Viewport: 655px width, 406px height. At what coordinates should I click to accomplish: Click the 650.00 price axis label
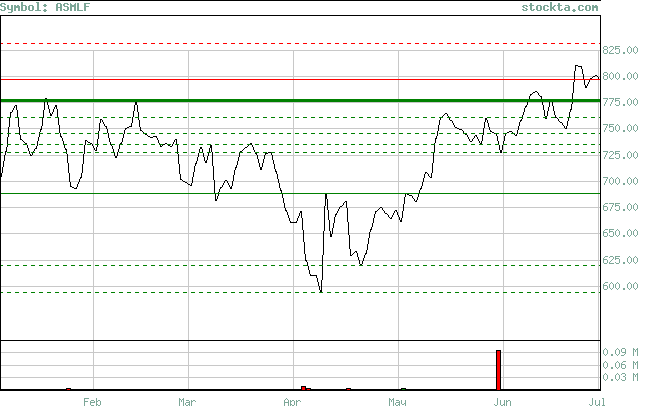point(620,233)
